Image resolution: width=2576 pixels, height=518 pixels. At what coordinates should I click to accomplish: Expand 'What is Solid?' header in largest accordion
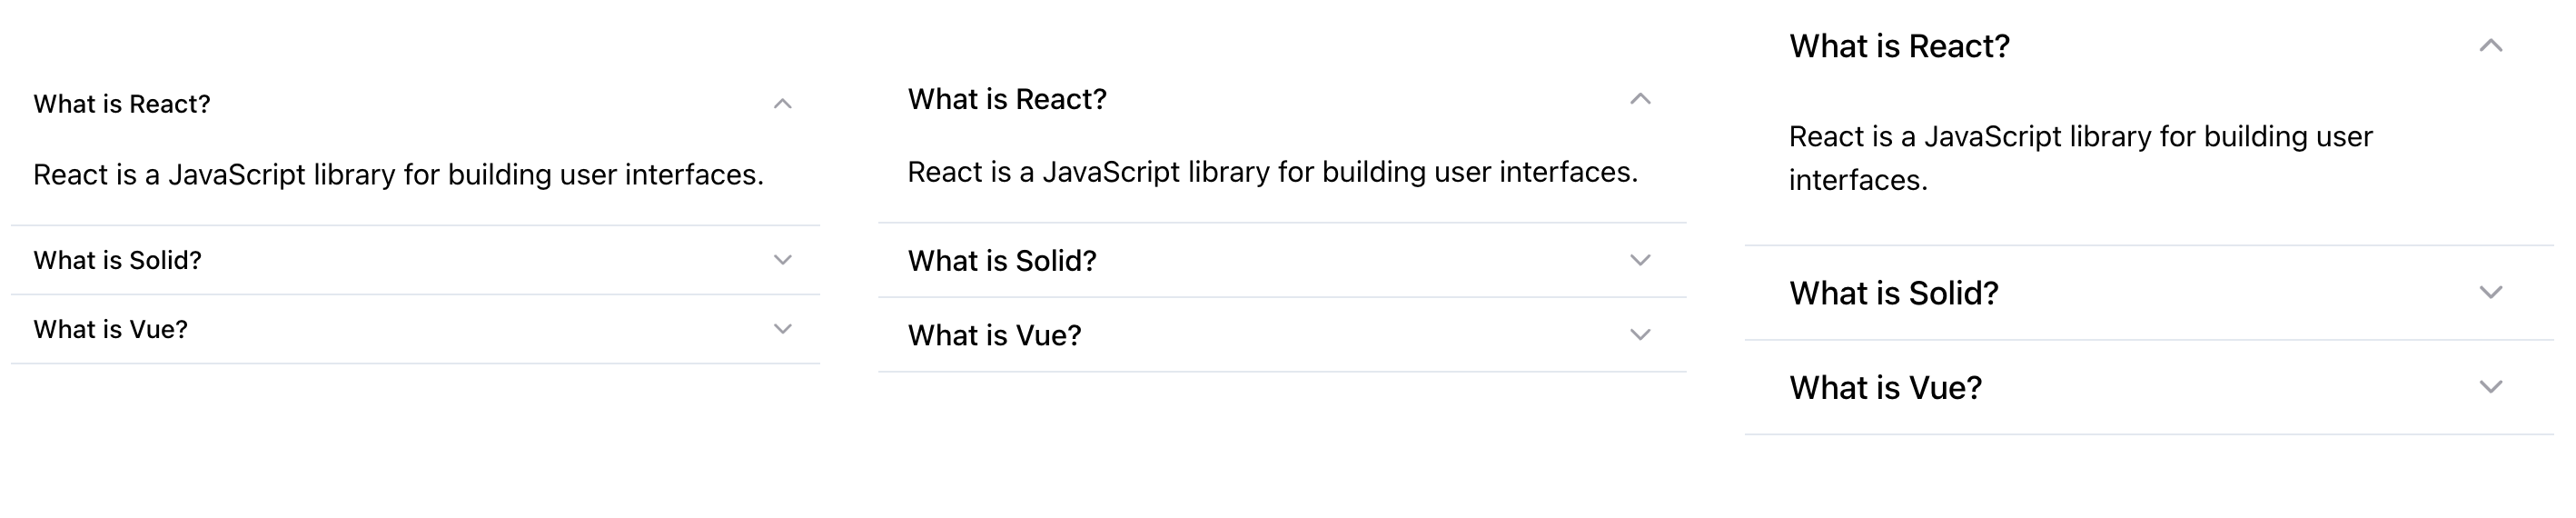pyautogui.click(x=1894, y=293)
